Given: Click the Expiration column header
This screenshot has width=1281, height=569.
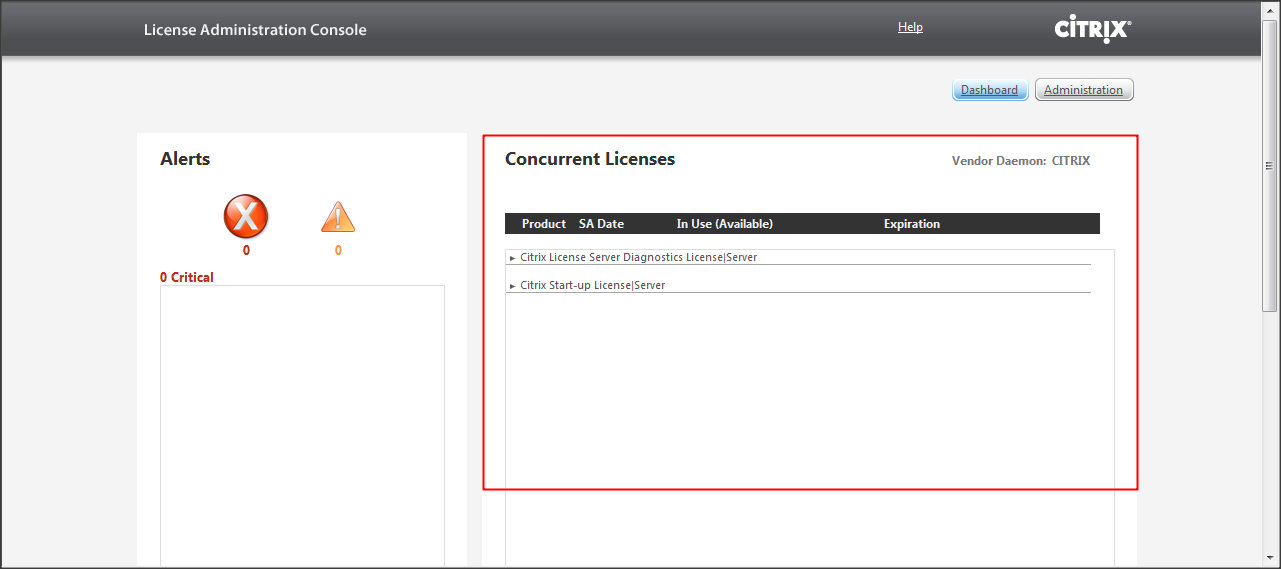Looking at the screenshot, I should [x=911, y=224].
